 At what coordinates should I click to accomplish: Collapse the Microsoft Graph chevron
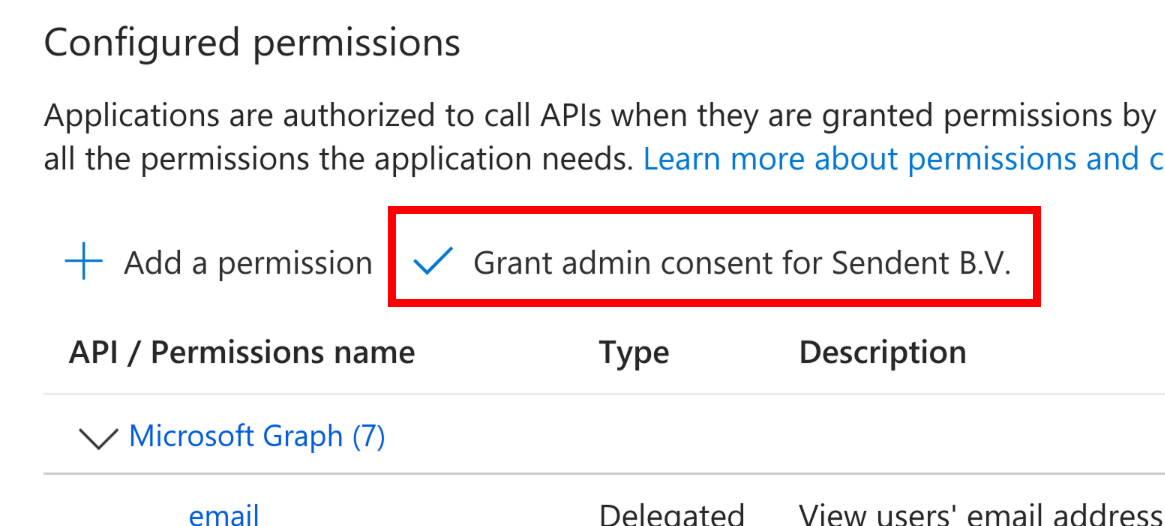[x=97, y=438]
